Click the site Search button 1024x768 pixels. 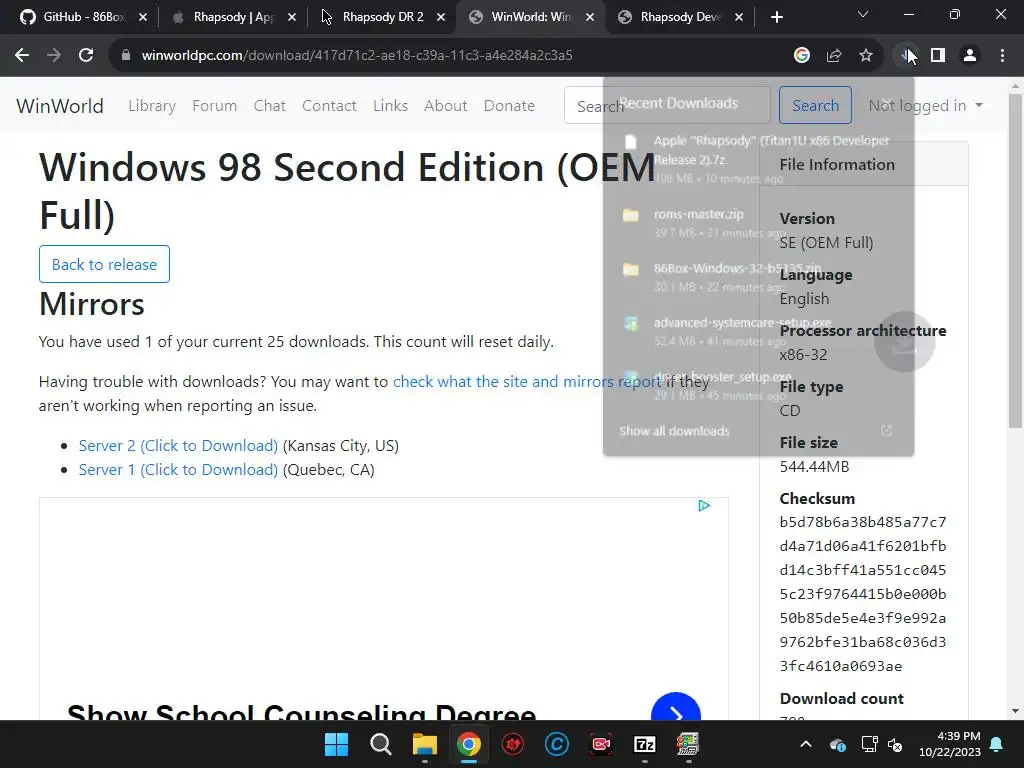coord(815,105)
